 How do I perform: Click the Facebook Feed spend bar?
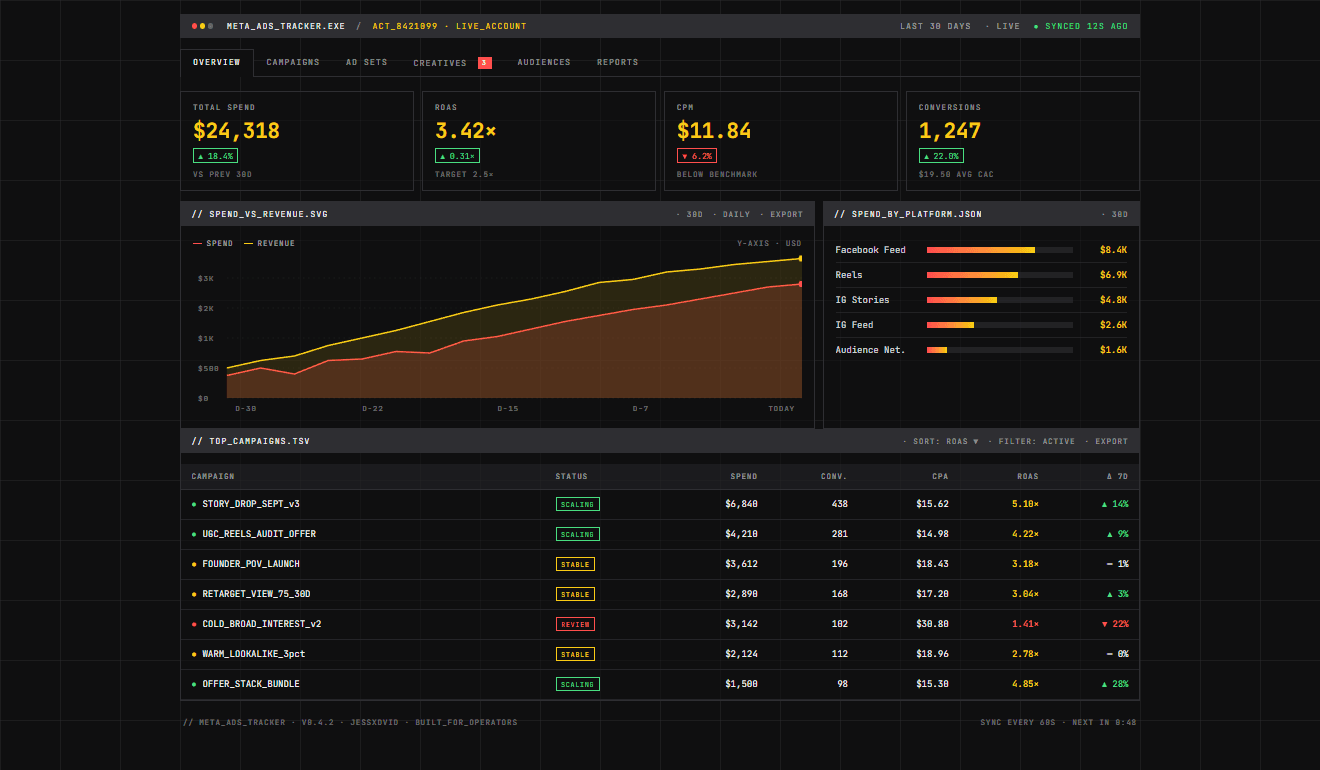1000,250
